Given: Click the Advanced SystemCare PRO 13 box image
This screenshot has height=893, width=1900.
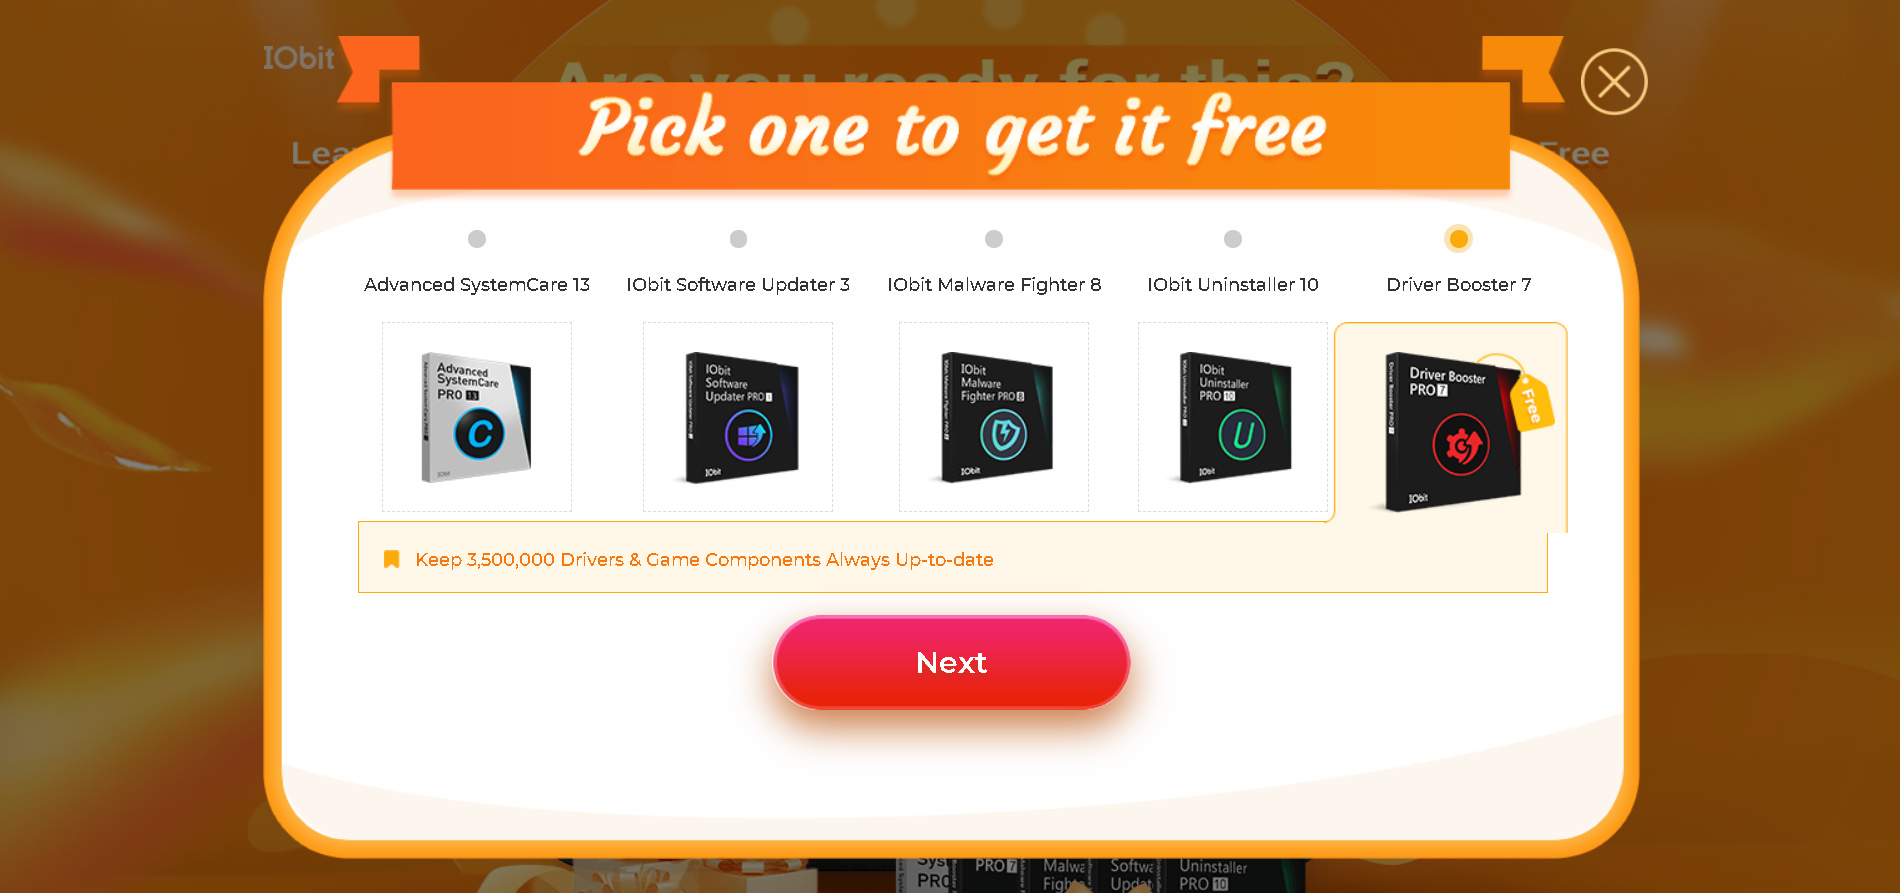Looking at the screenshot, I should tap(476, 417).
